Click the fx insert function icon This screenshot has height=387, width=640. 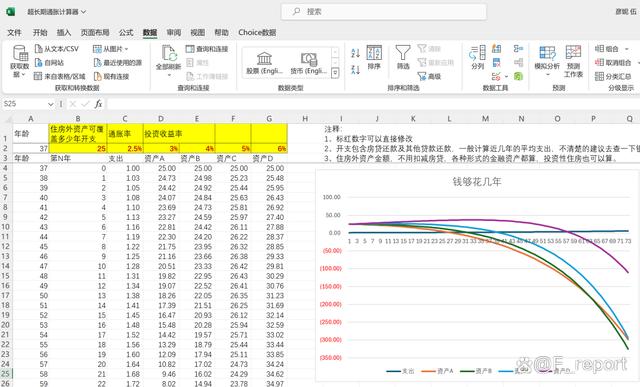98,104
